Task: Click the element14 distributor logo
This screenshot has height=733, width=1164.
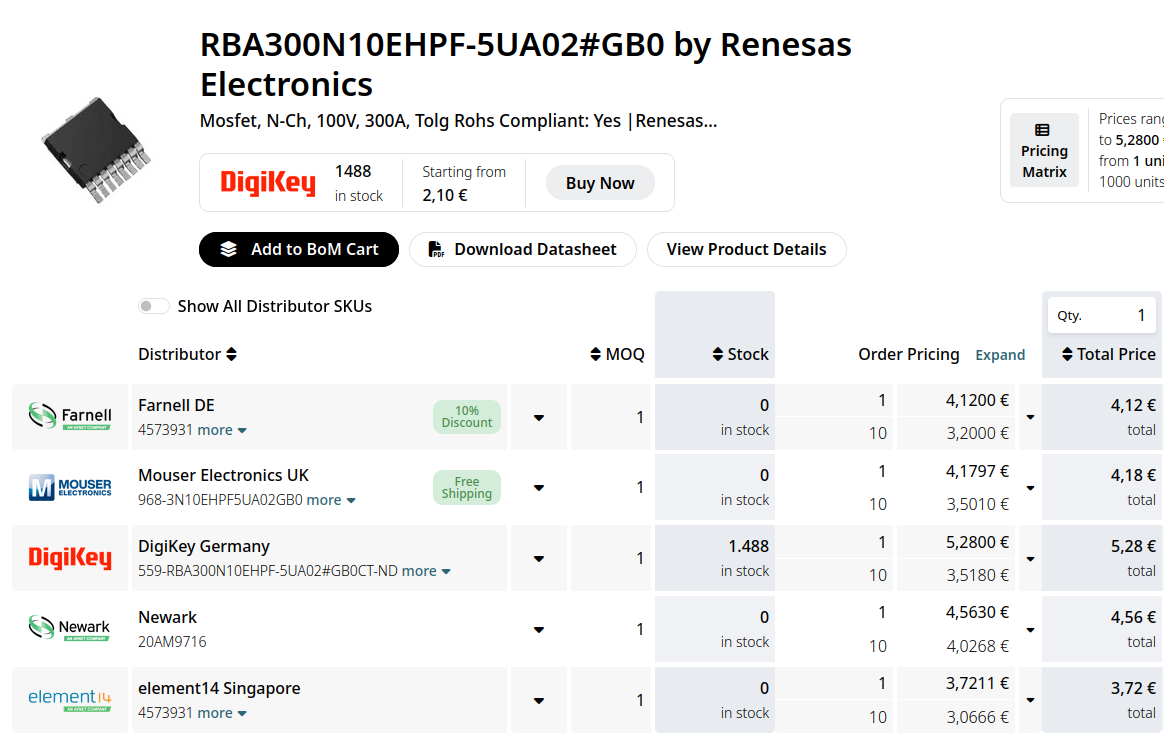Action: (70, 700)
